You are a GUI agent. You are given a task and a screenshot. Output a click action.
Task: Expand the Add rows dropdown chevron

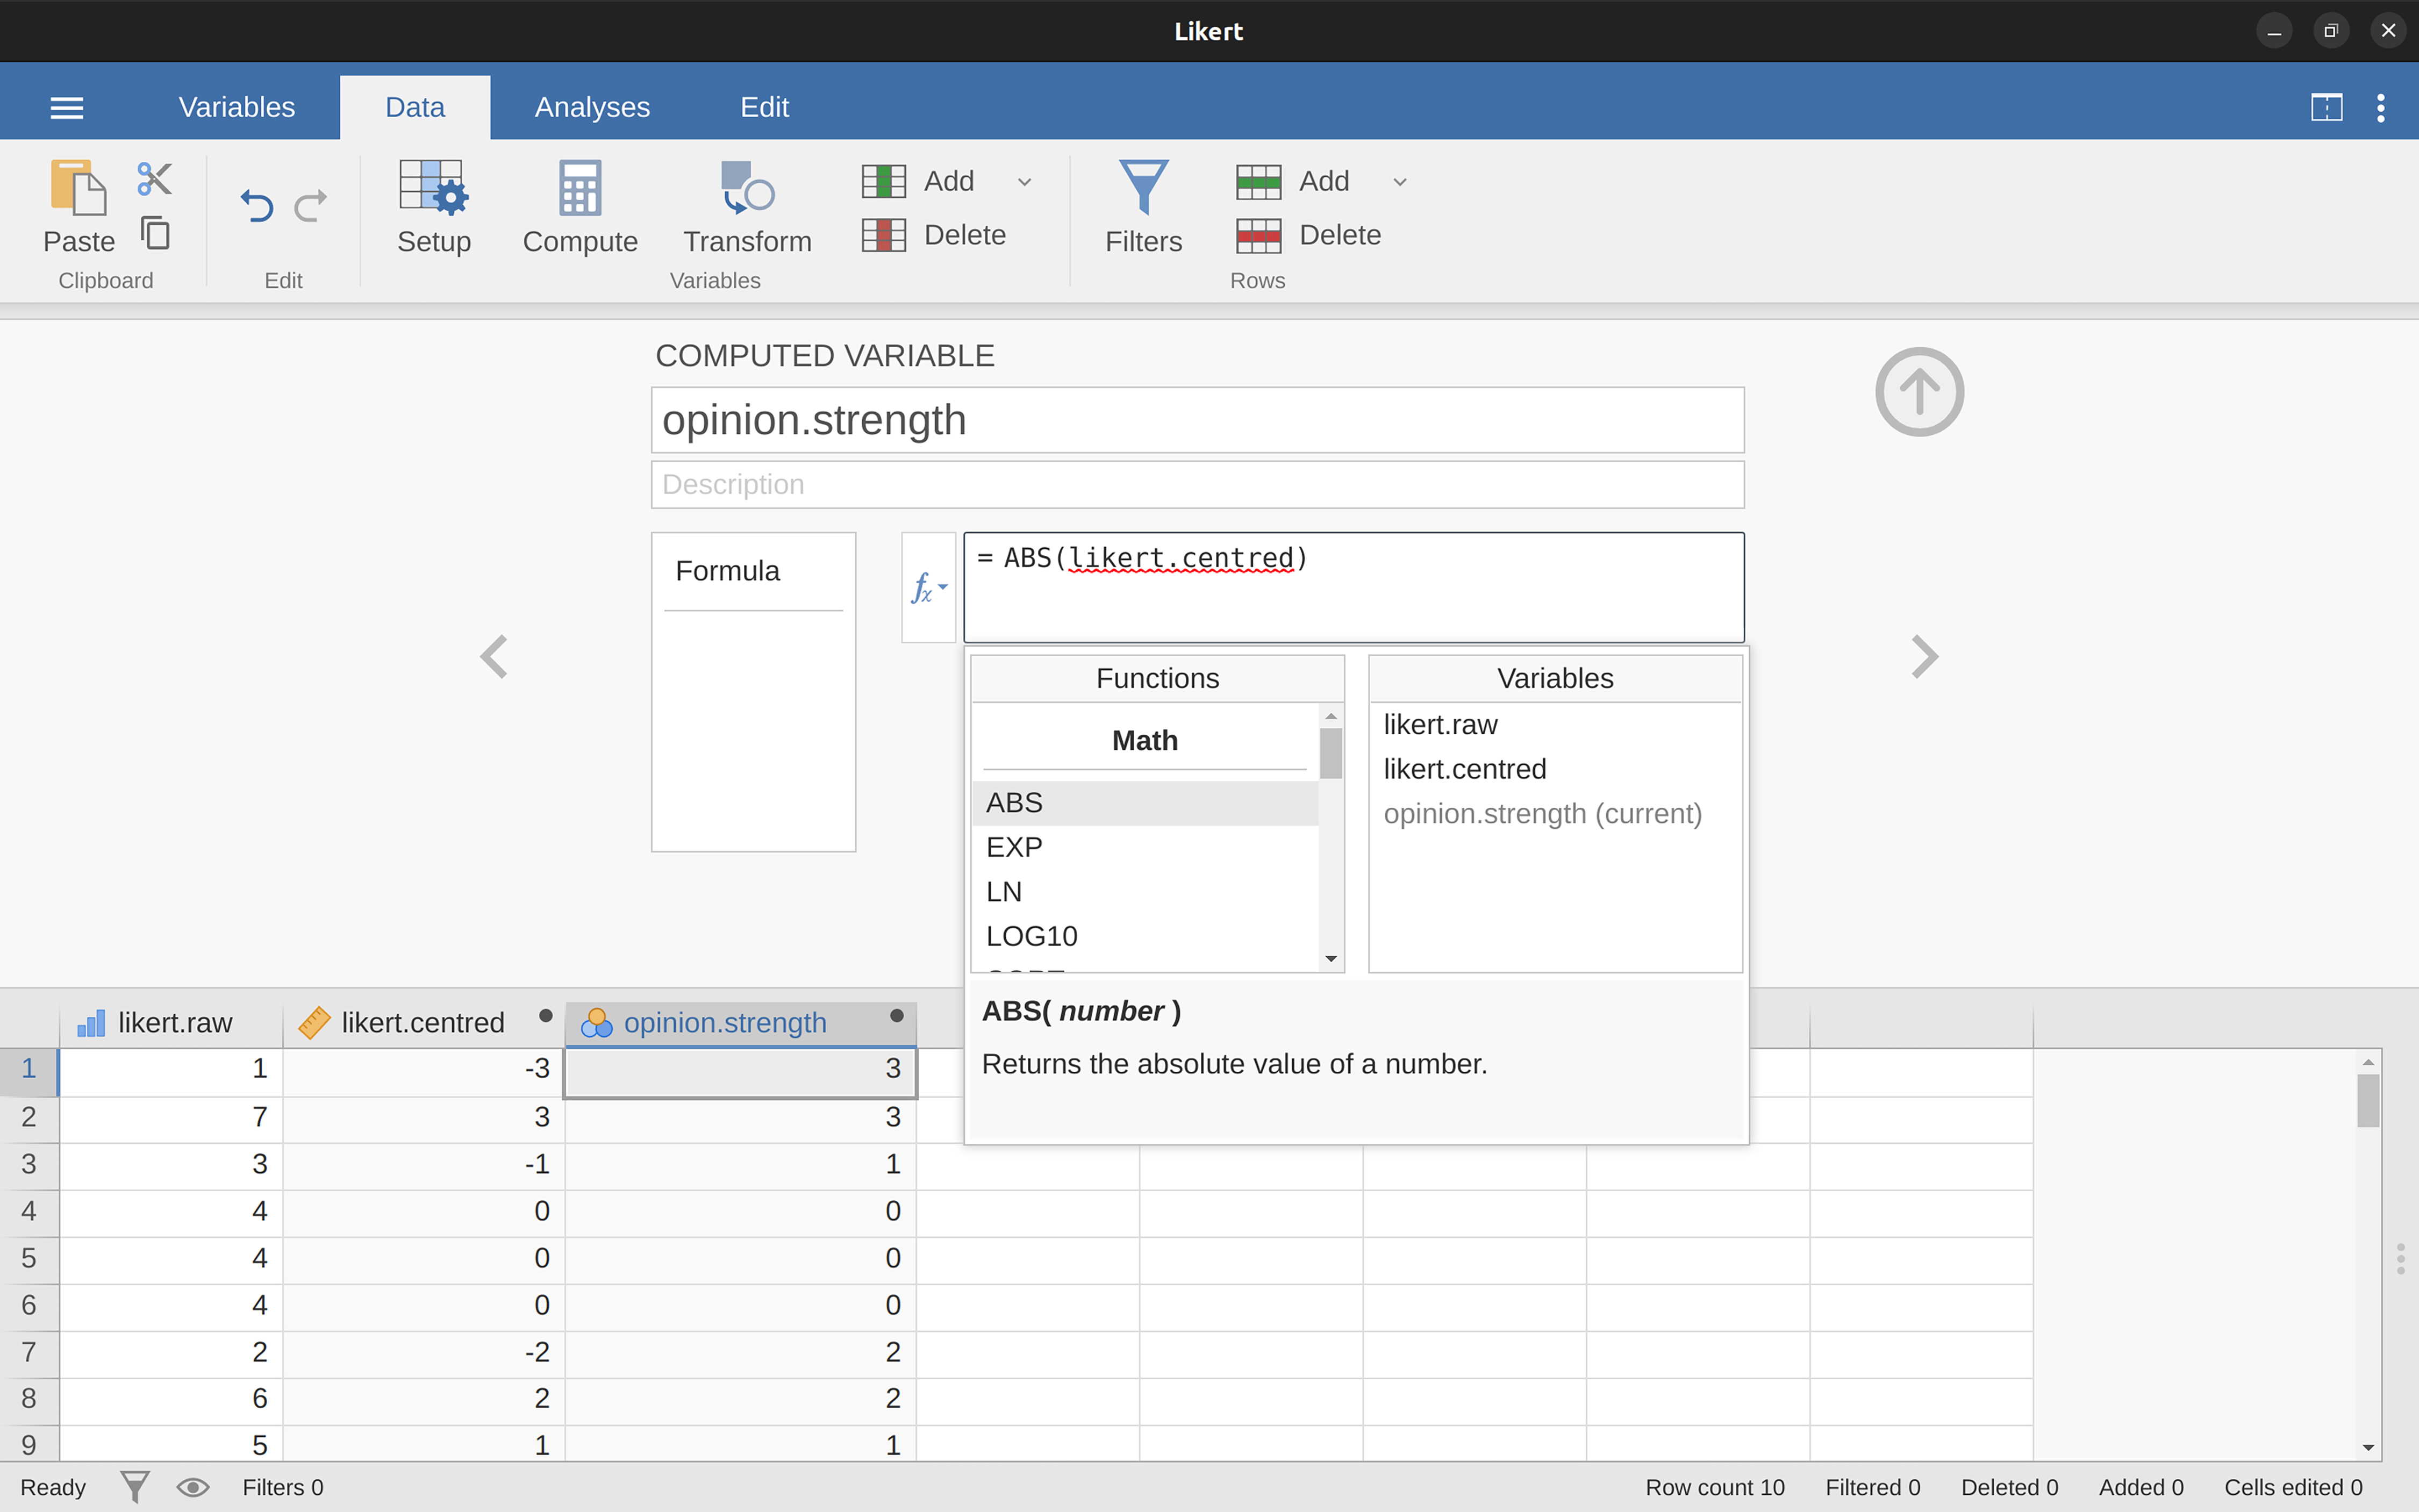pos(1398,181)
